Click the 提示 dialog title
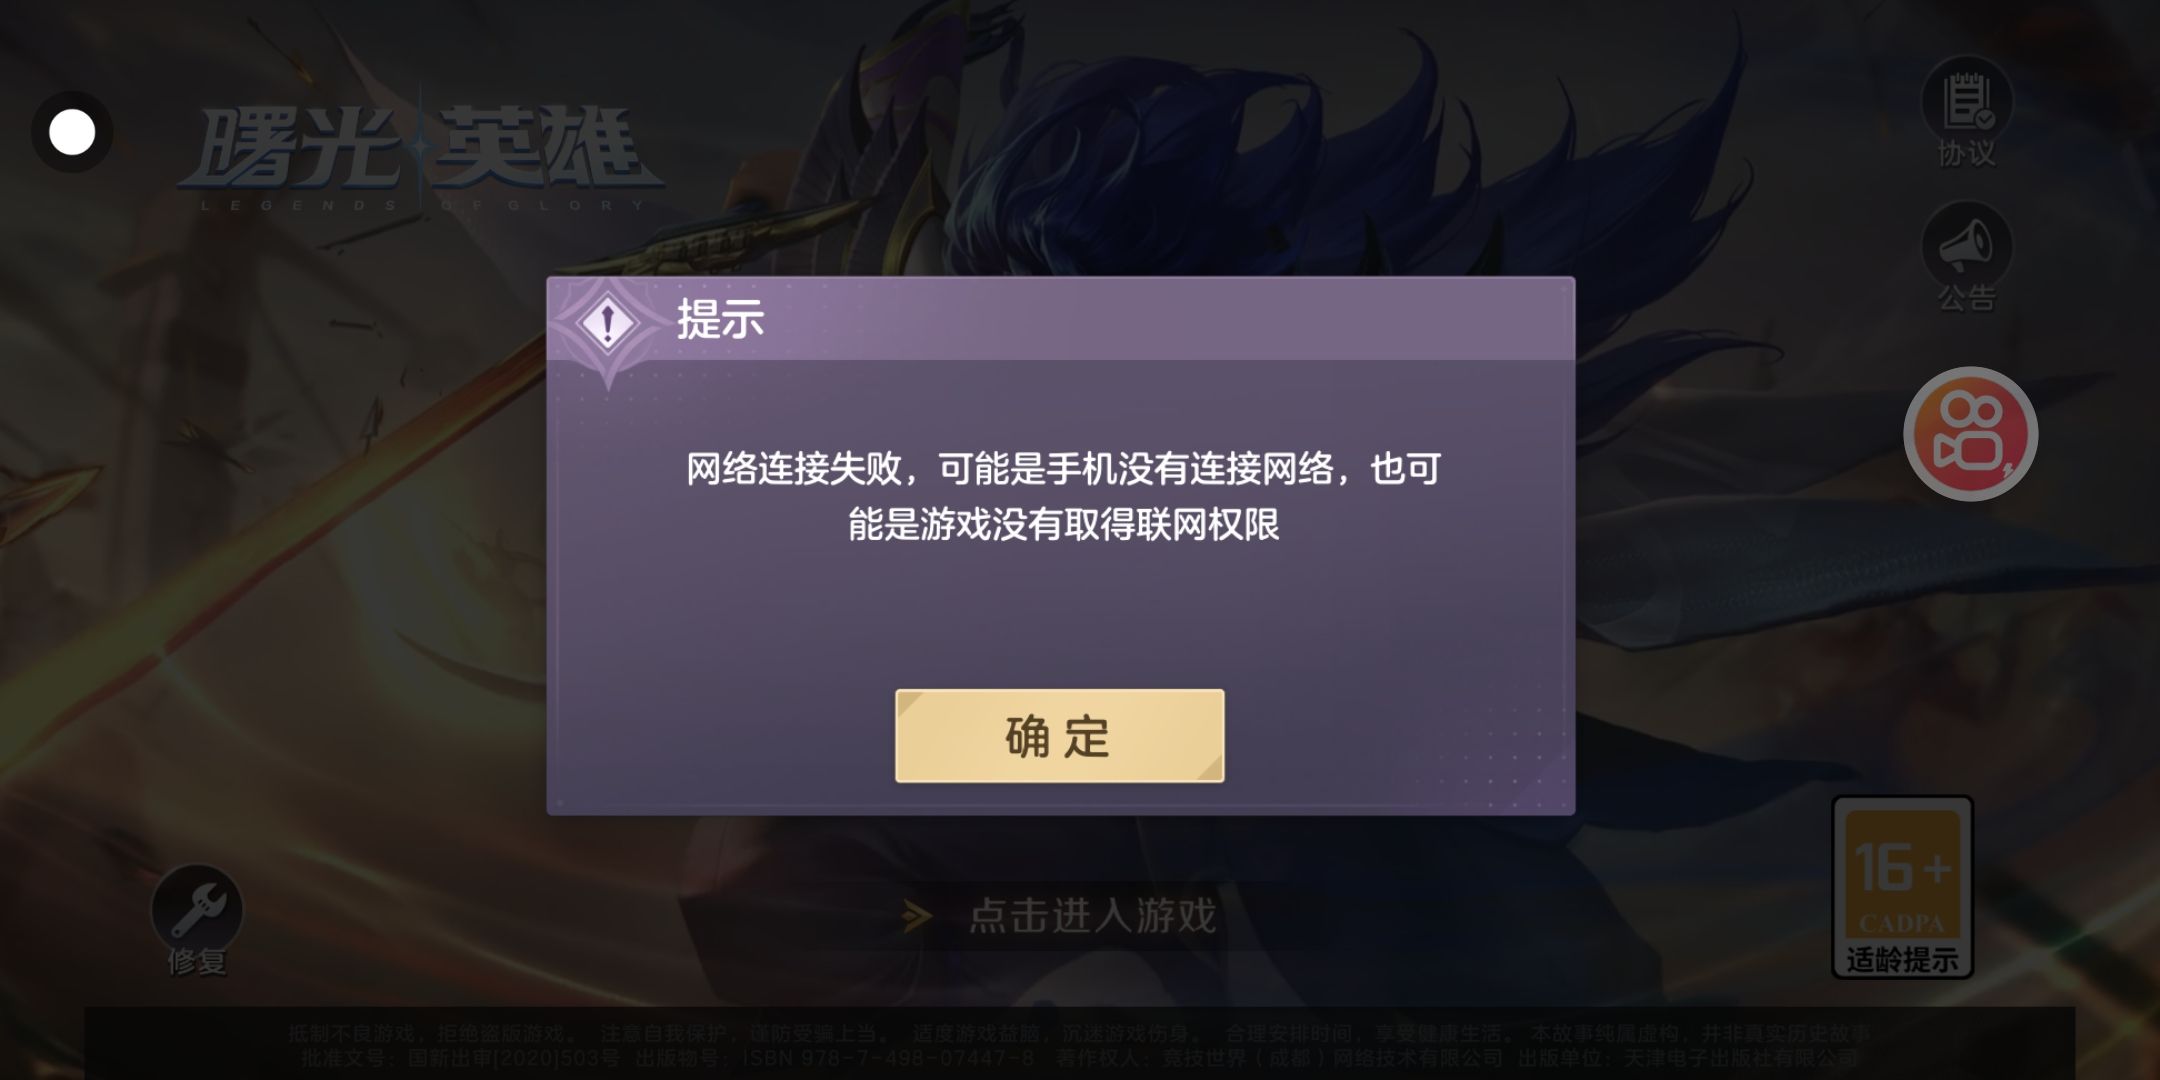 click(720, 320)
